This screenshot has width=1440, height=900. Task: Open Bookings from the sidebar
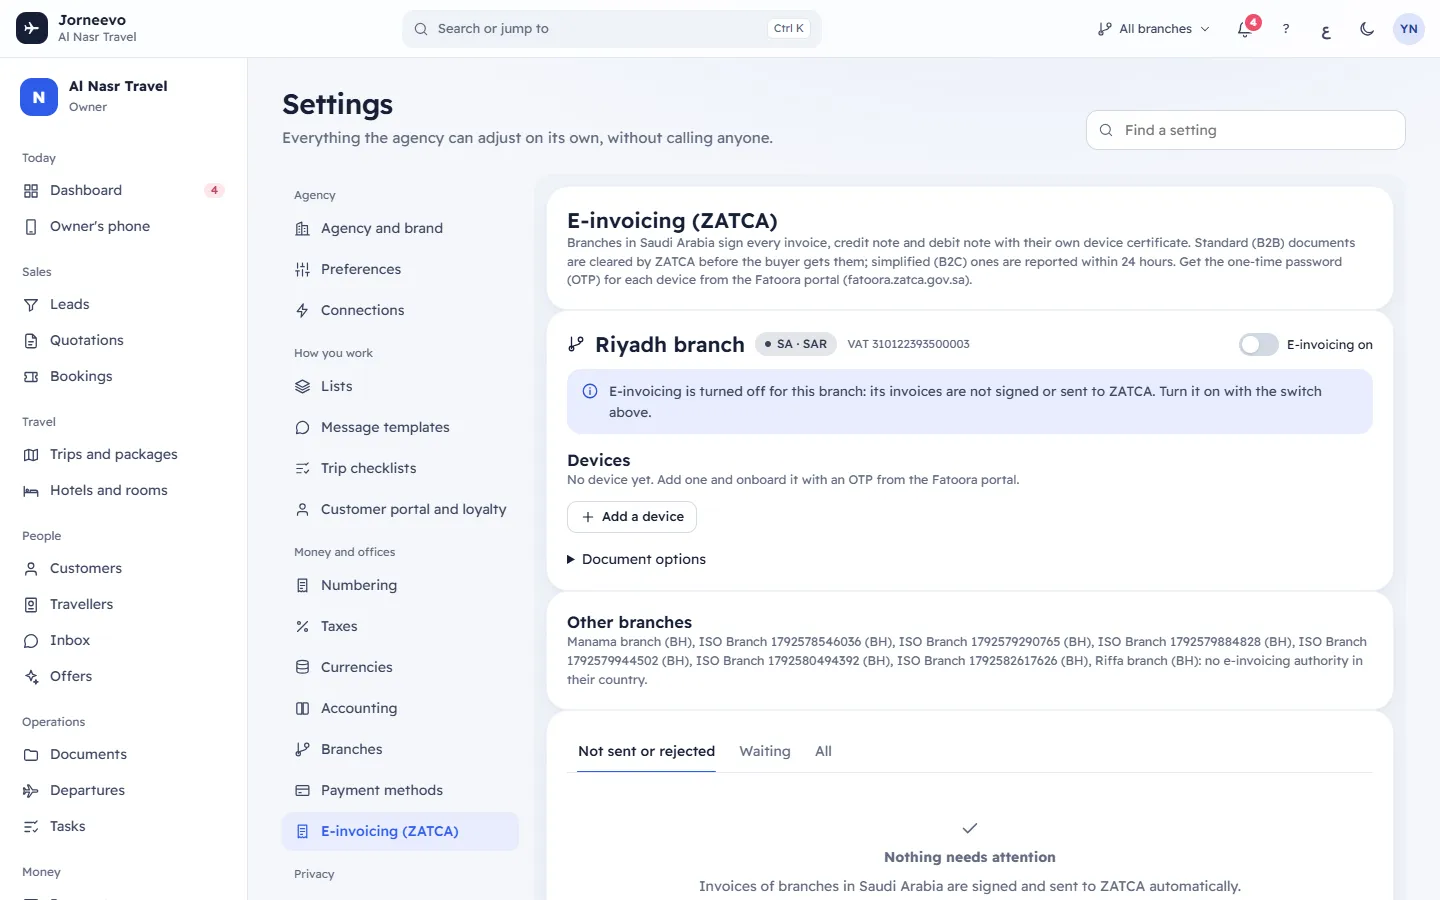click(123, 376)
